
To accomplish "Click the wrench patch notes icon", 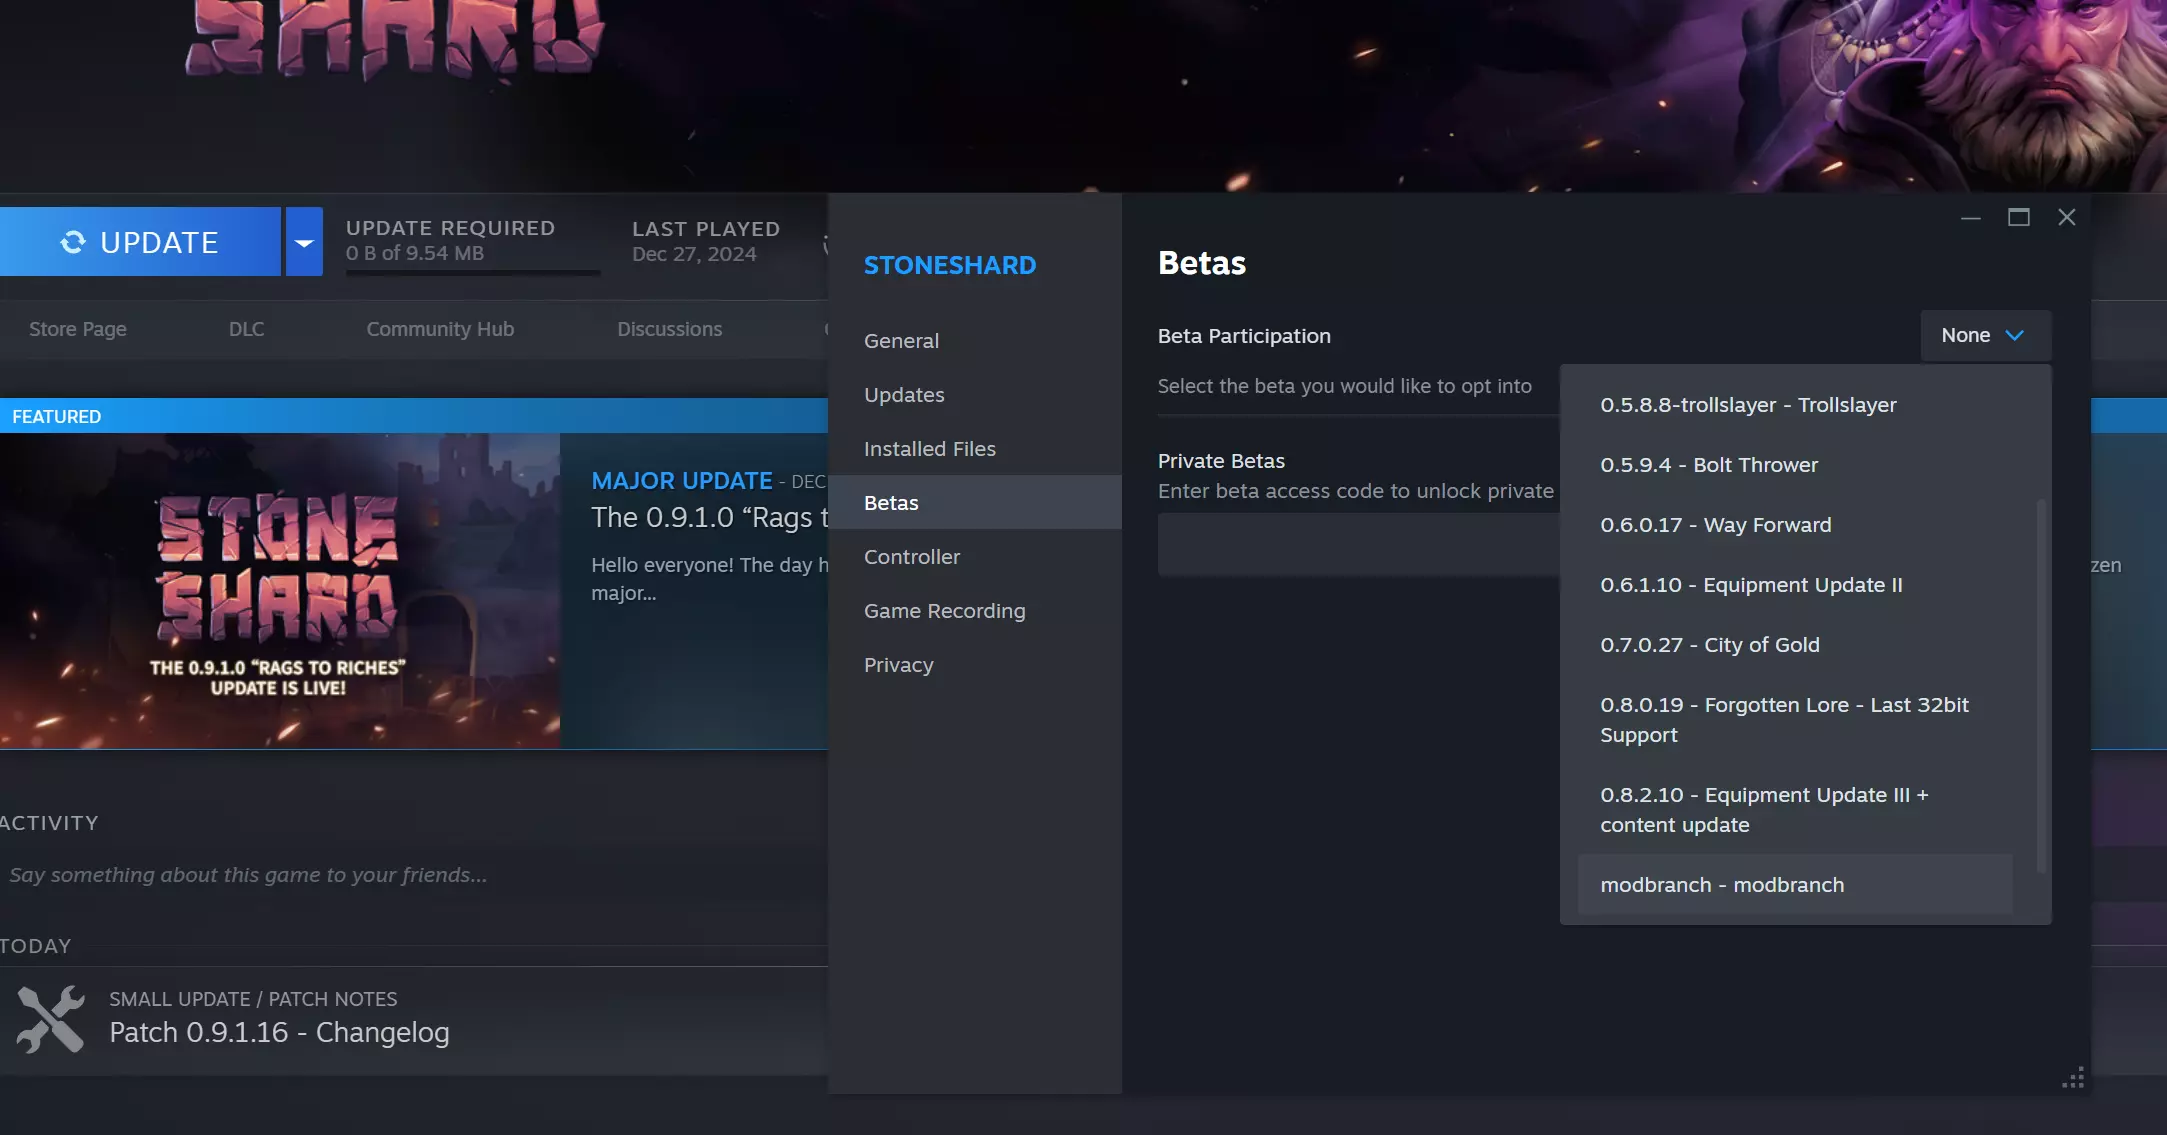I will click(x=51, y=1019).
